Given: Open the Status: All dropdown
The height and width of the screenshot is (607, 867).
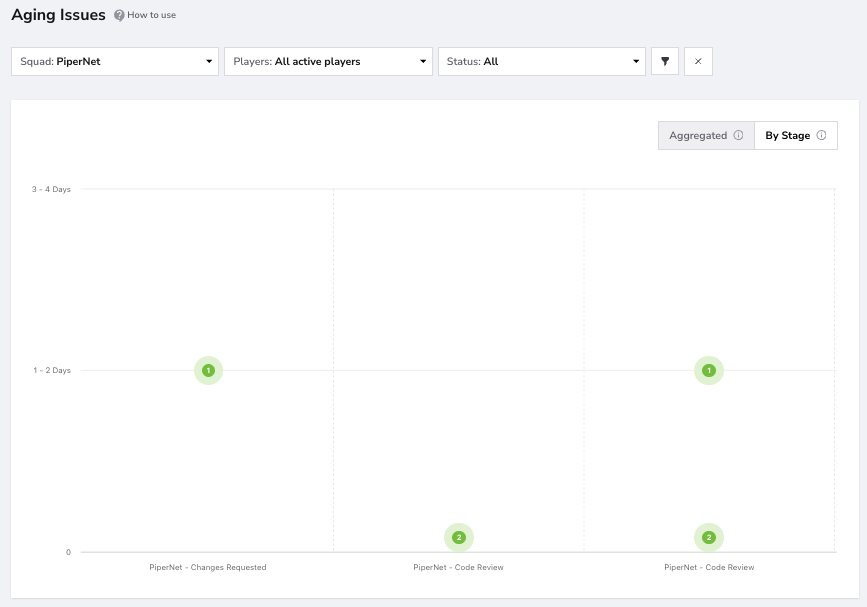Looking at the screenshot, I should pyautogui.click(x=542, y=61).
